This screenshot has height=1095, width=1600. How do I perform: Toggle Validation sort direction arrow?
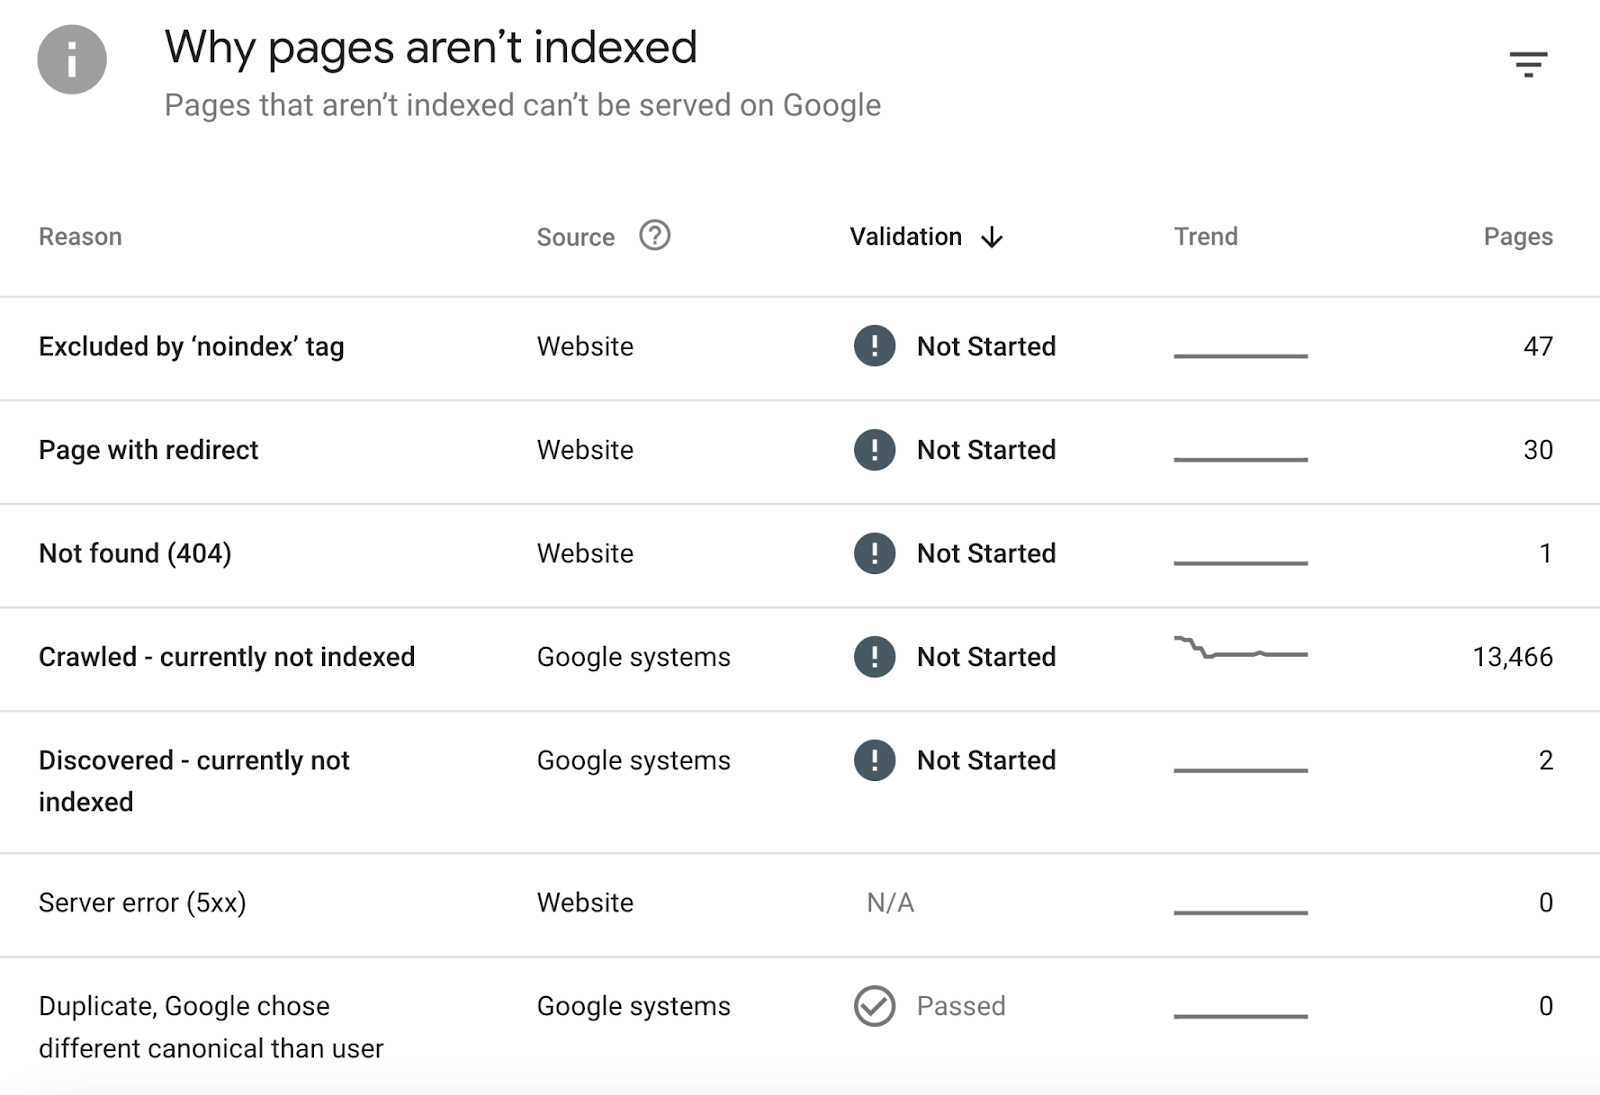pos(991,237)
